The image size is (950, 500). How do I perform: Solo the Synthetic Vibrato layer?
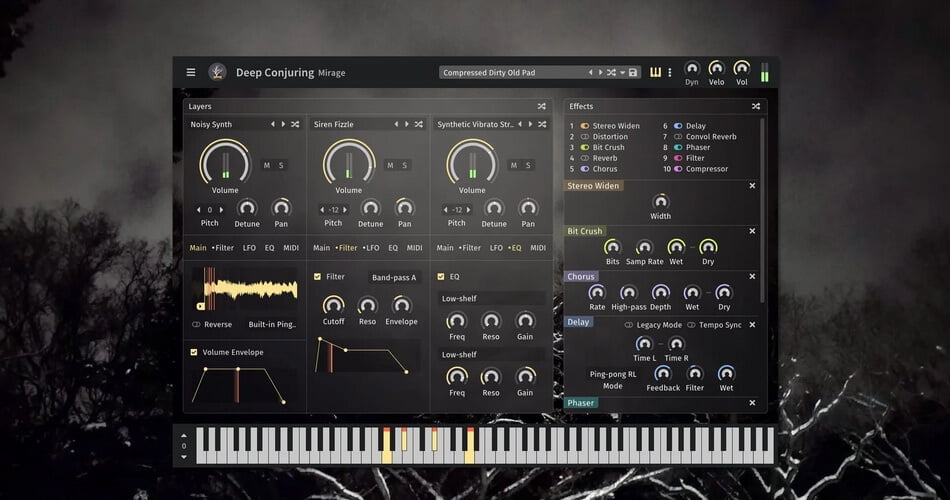coord(528,165)
